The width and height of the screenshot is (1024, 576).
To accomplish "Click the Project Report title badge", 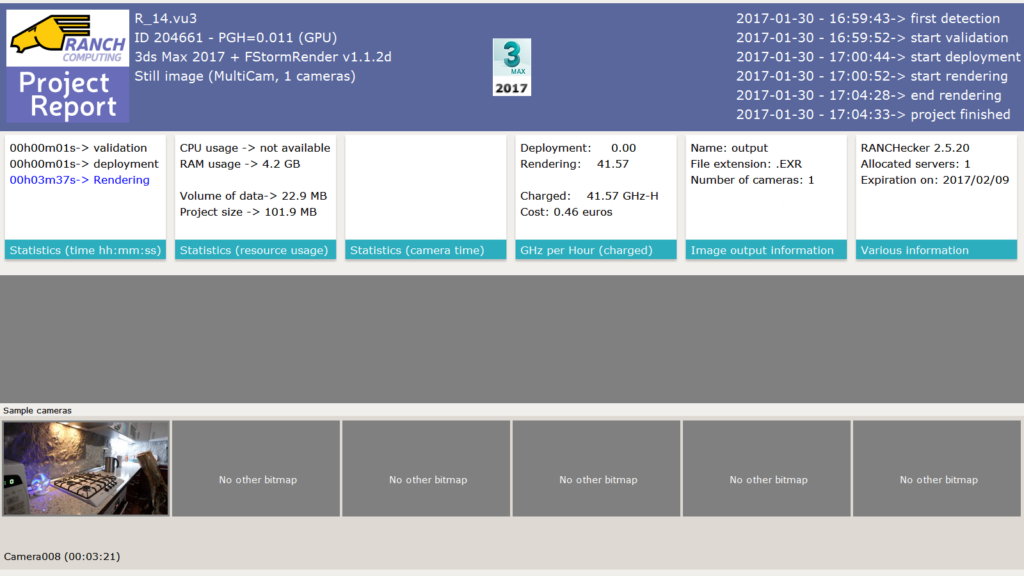I will click(68, 95).
